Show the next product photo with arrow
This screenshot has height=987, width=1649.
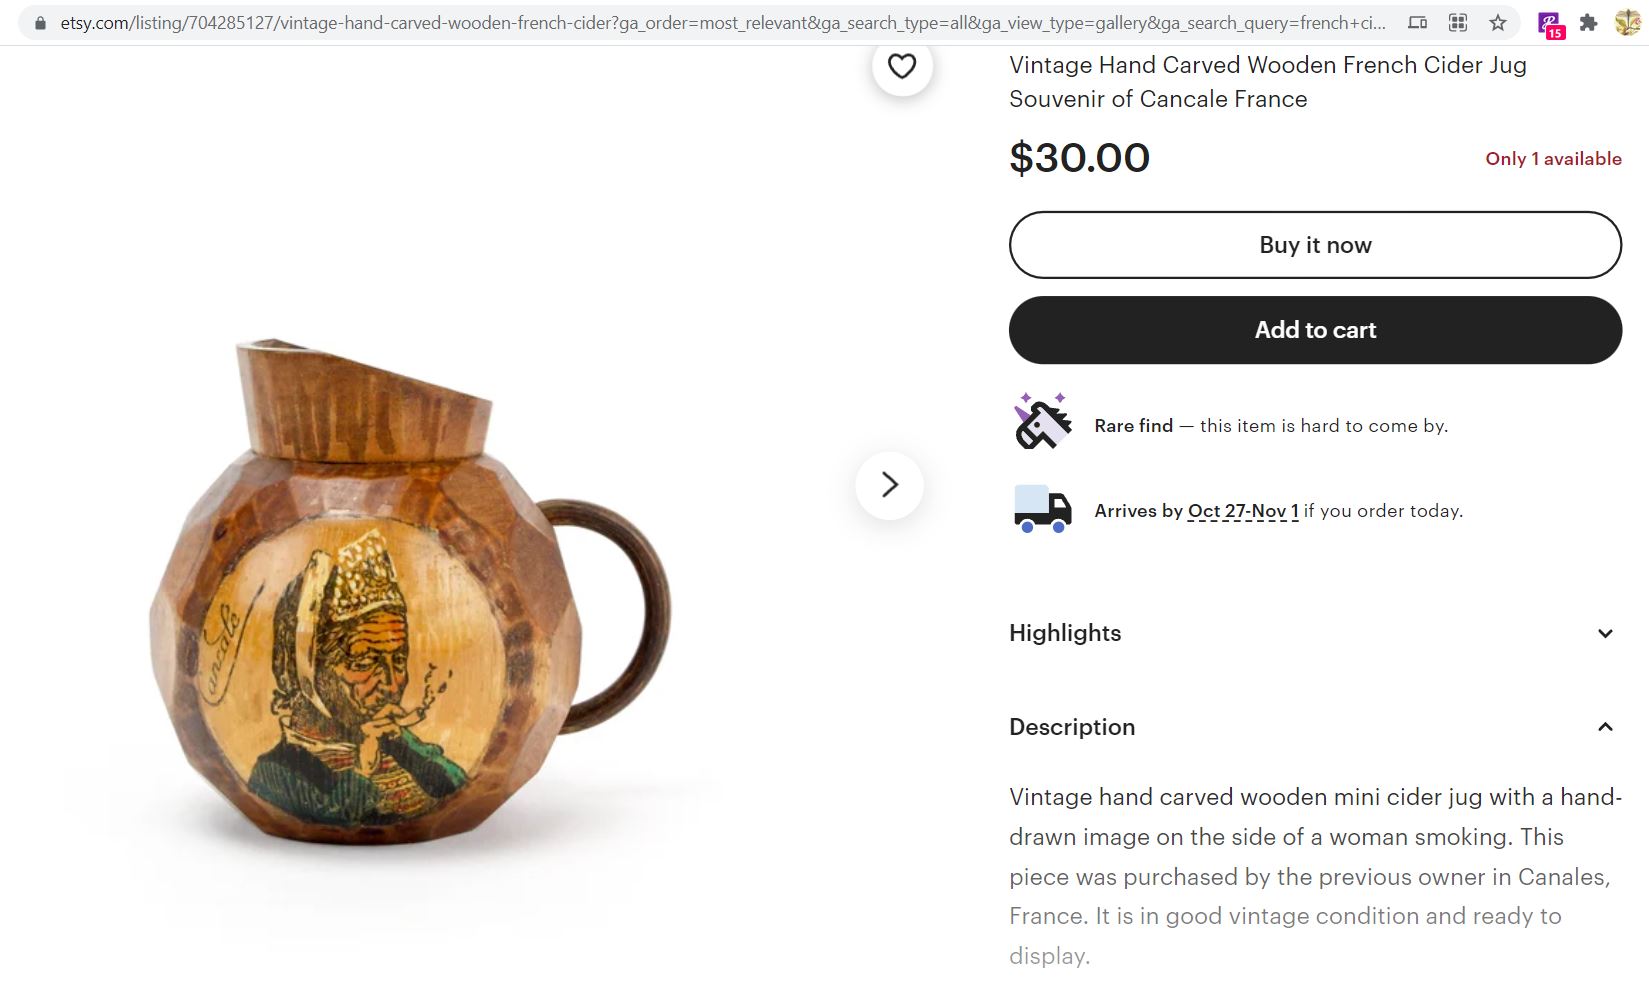pos(889,485)
